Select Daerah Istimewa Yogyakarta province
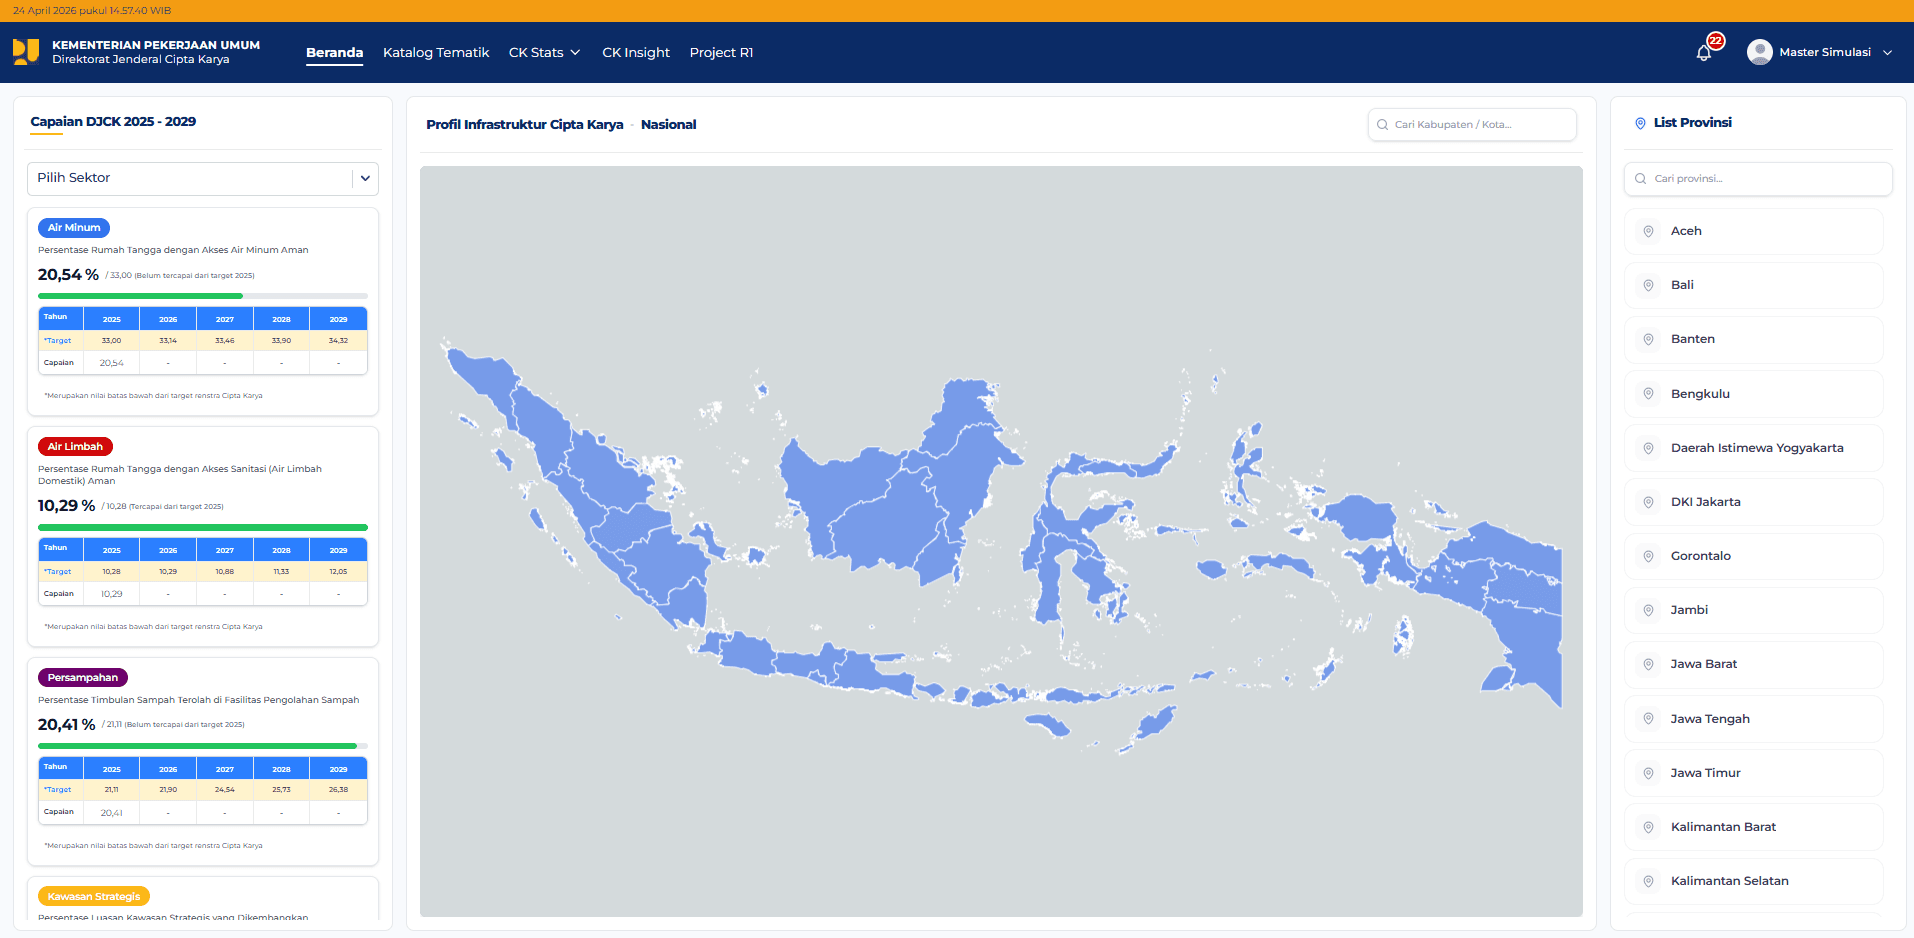The height and width of the screenshot is (938, 1914). coord(1754,448)
